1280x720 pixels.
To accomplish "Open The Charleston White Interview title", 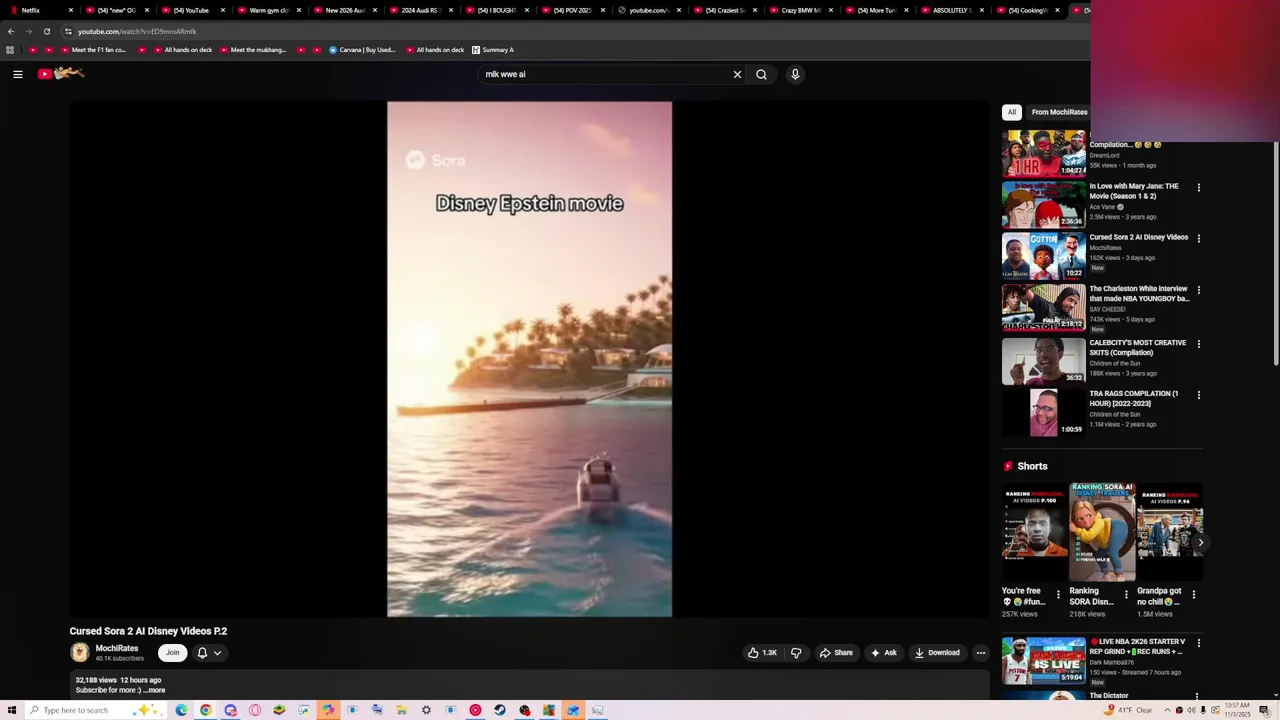I will click(1139, 293).
